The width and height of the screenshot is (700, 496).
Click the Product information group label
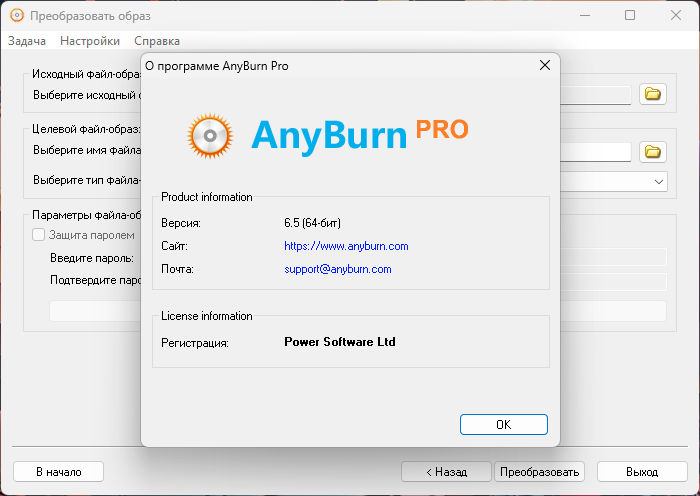point(207,197)
